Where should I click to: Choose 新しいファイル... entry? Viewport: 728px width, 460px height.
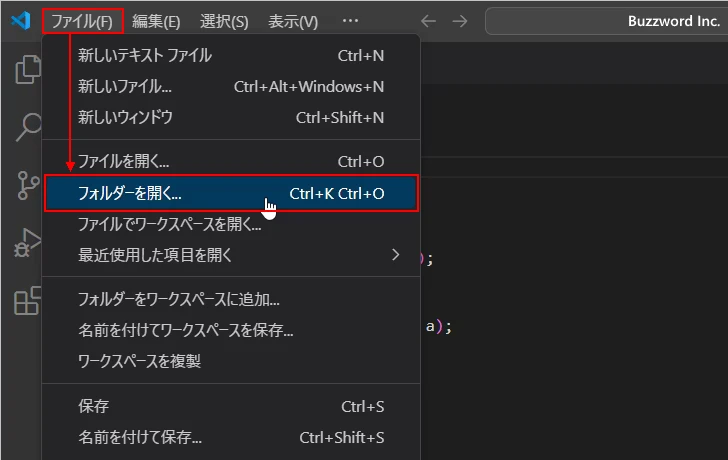click(231, 87)
